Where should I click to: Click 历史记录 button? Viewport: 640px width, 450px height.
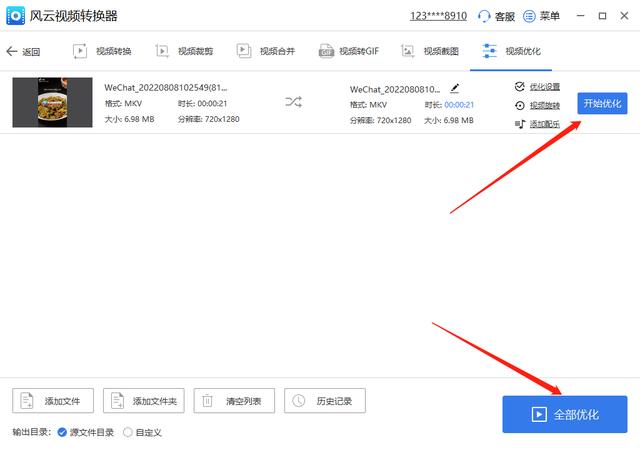pos(325,401)
